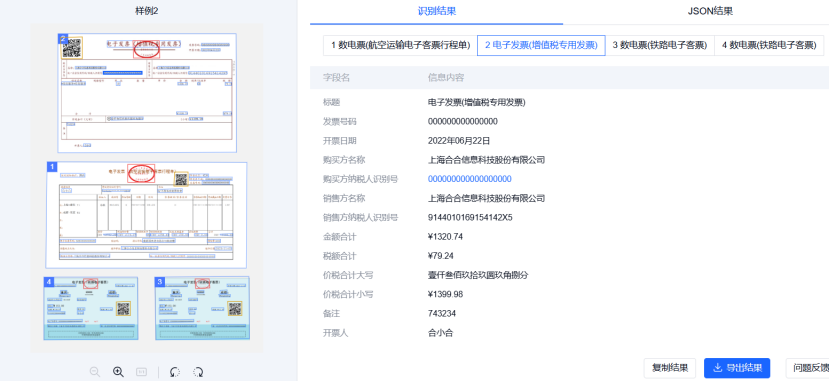Rotate the preview clockwise
This screenshot has height=382, width=830.
click(199, 372)
